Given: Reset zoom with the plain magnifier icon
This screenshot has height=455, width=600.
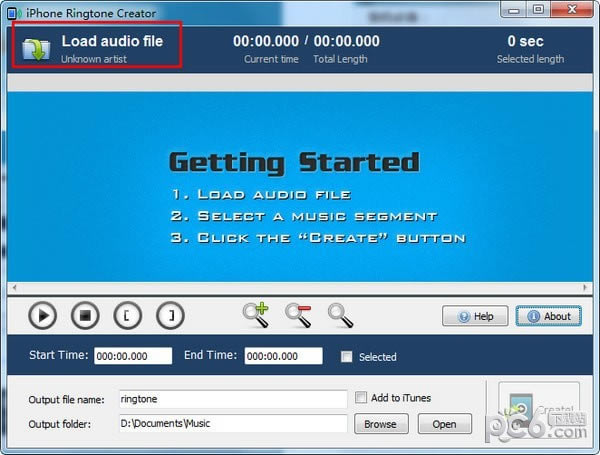Looking at the screenshot, I should (340, 316).
